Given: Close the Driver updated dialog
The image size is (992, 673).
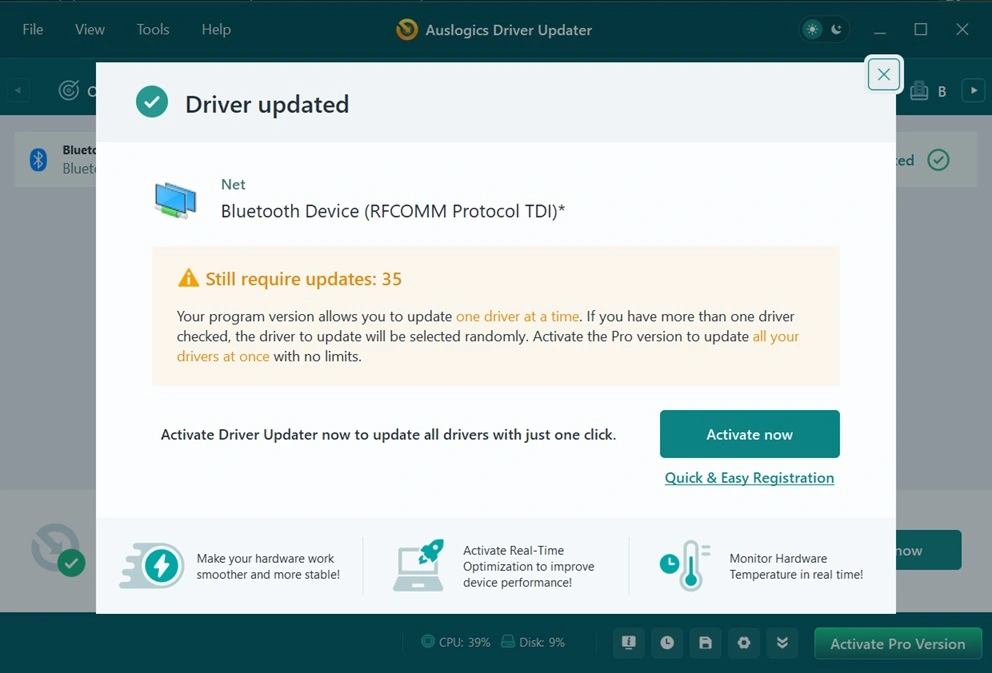Looking at the screenshot, I should [x=883, y=74].
